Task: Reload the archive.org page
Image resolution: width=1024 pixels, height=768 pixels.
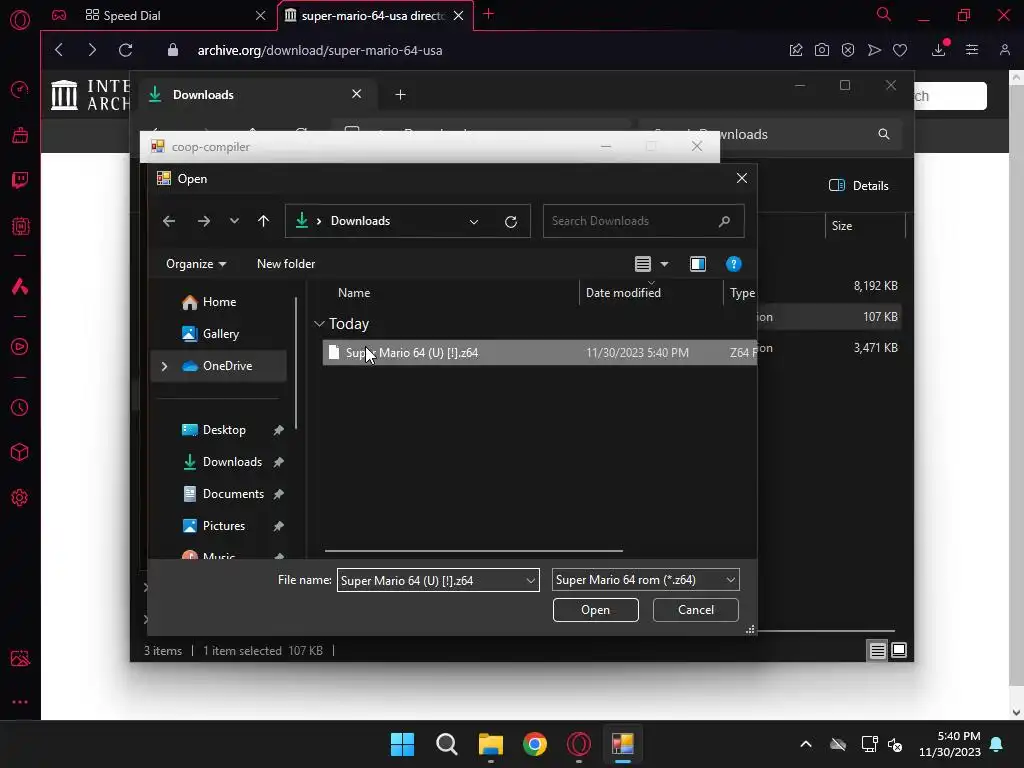Action: pos(126,50)
